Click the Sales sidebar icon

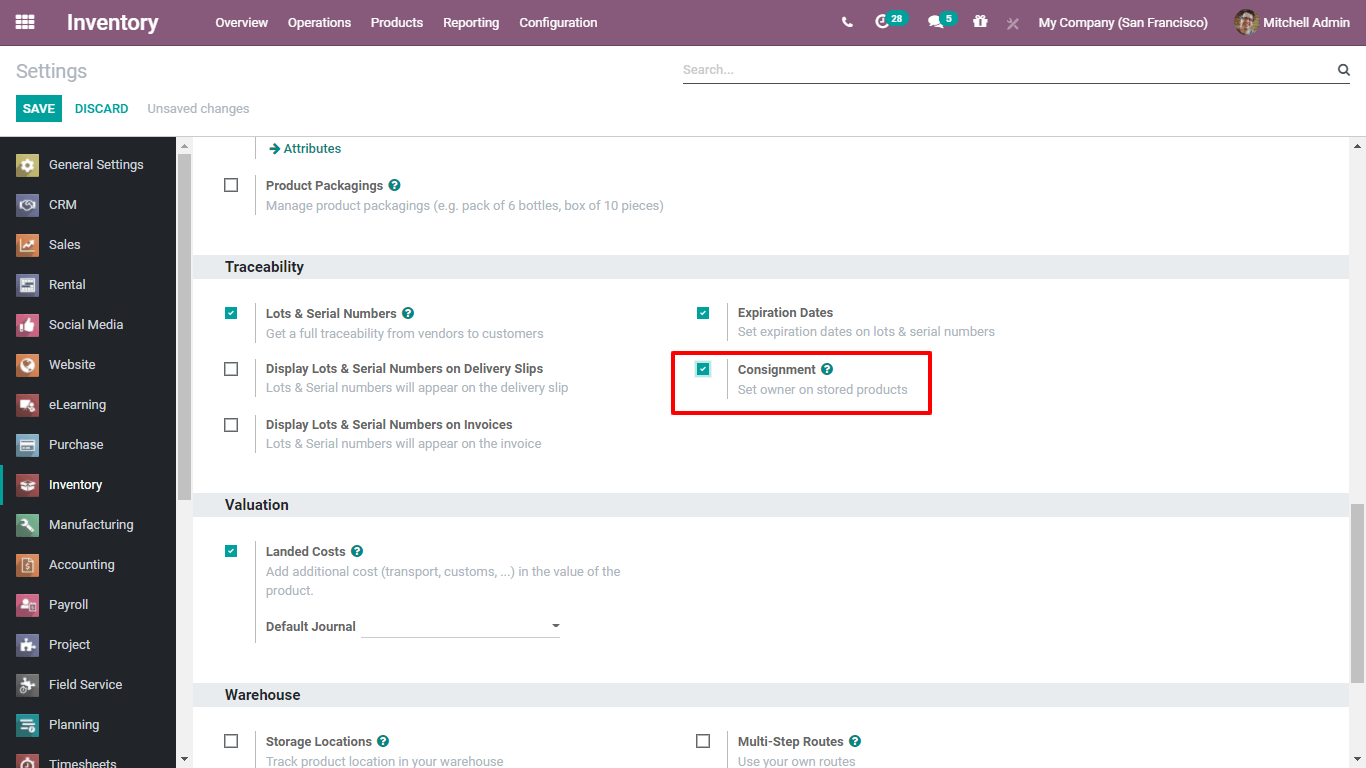click(x=28, y=245)
